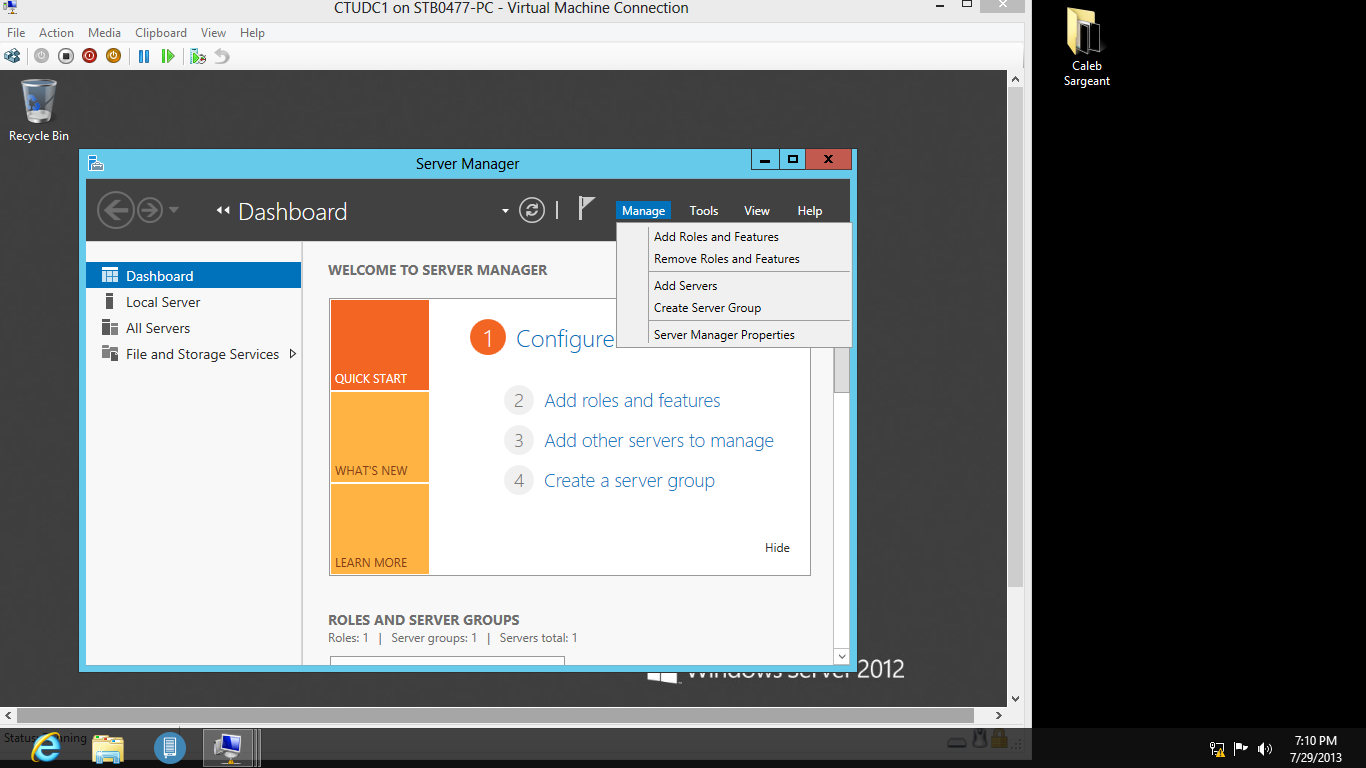Select All Servers in the left navigation
The height and width of the screenshot is (768, 1366).
click(x=194, y=328)
